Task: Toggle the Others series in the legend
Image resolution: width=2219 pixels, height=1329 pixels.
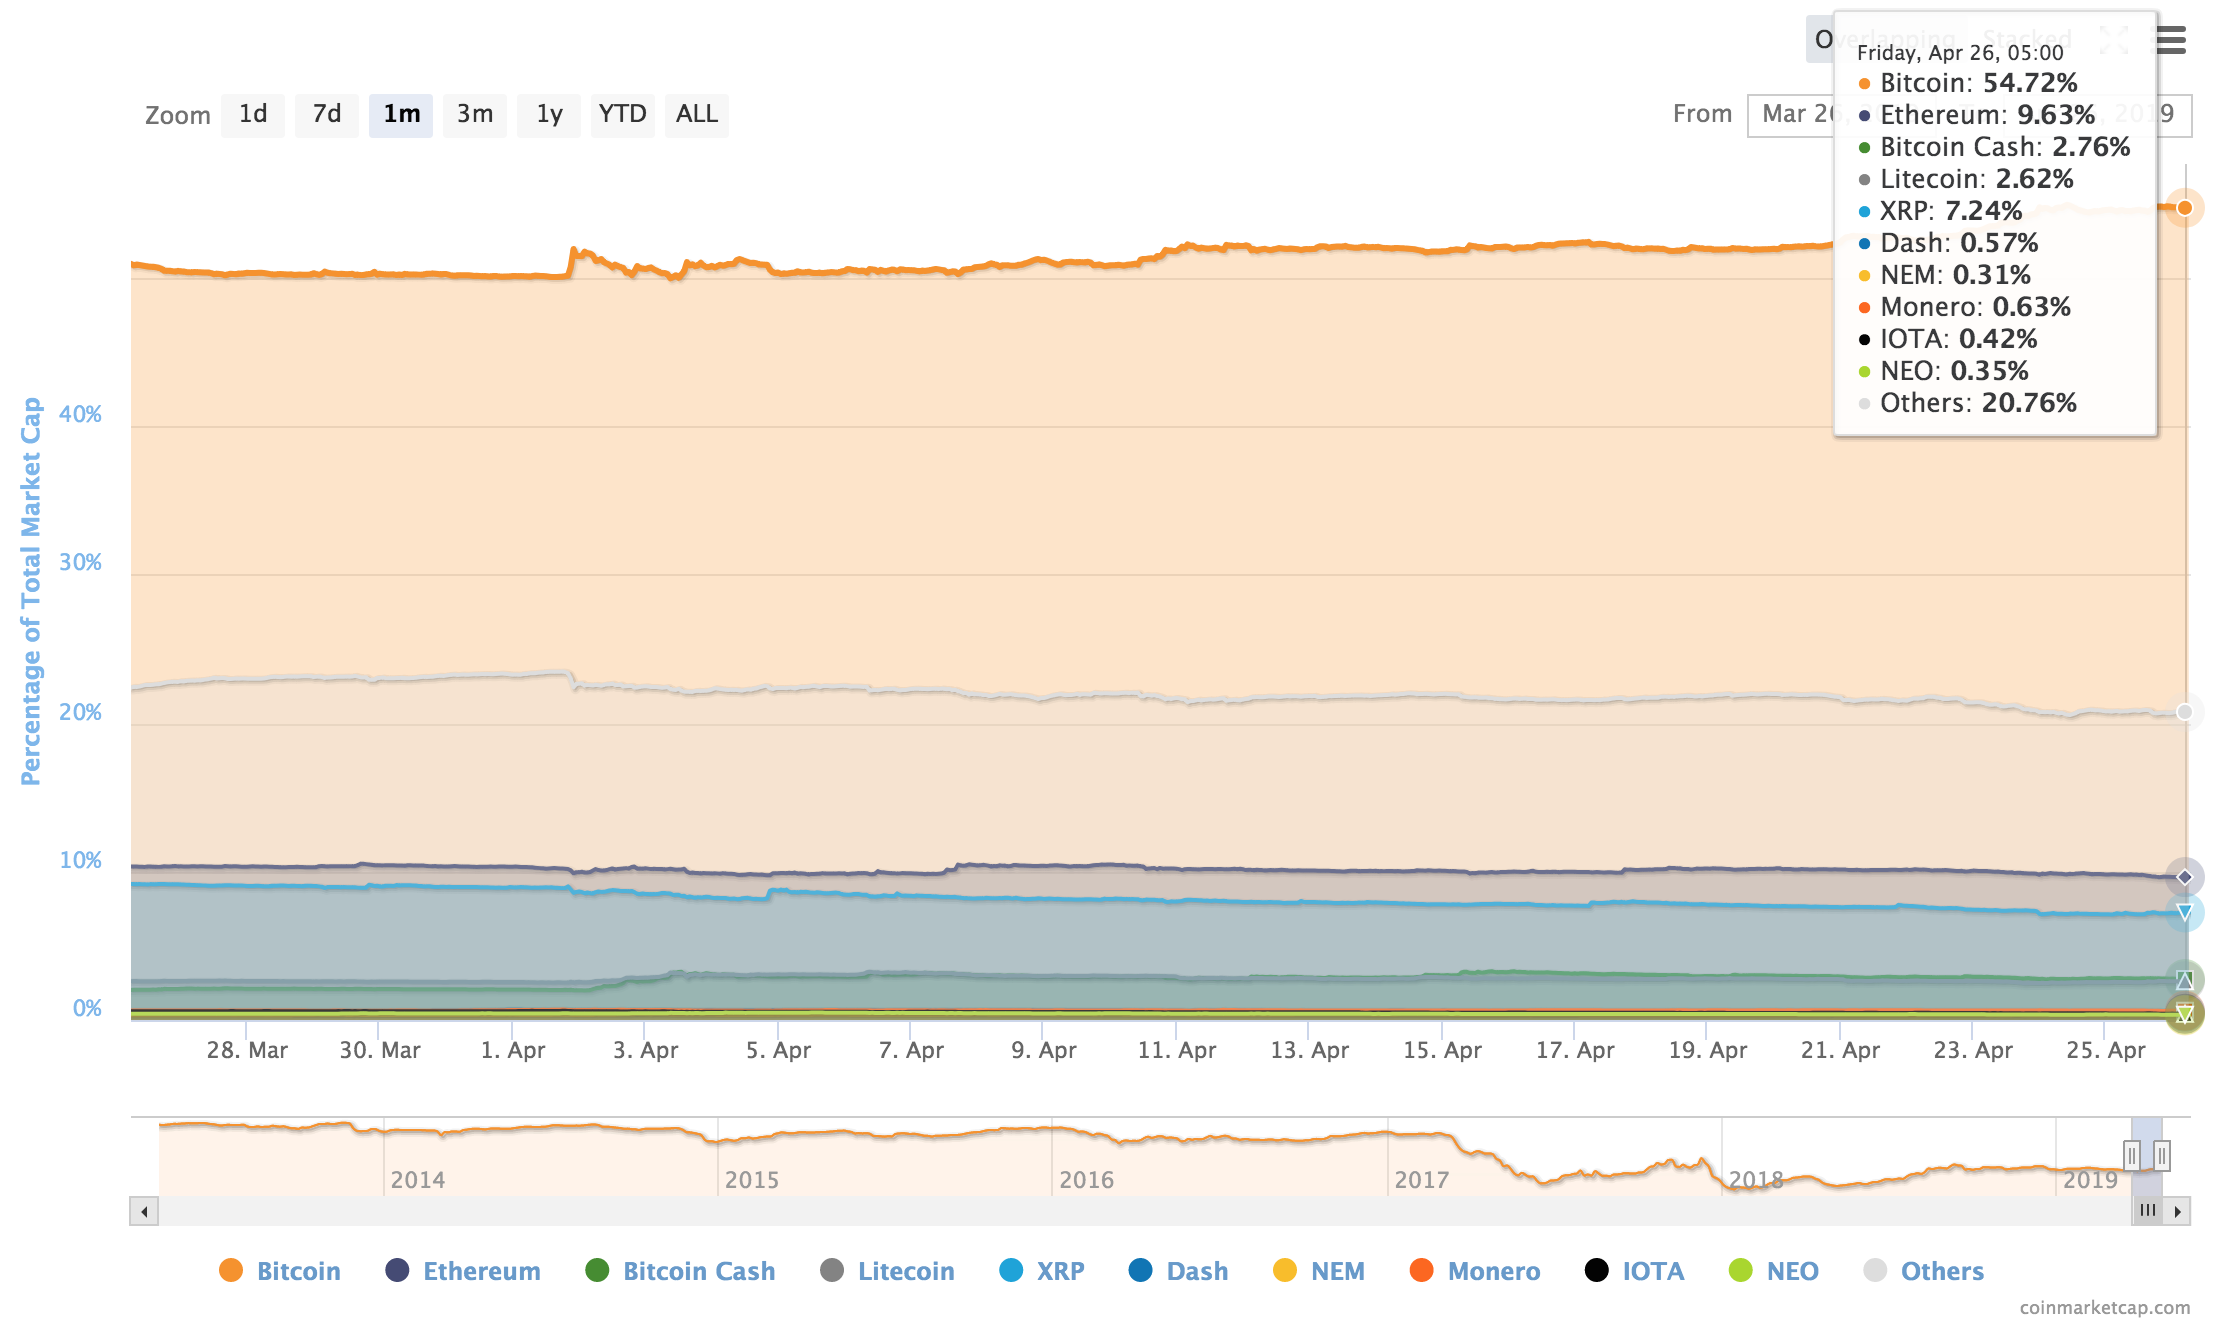Action: (1924, 1271)
